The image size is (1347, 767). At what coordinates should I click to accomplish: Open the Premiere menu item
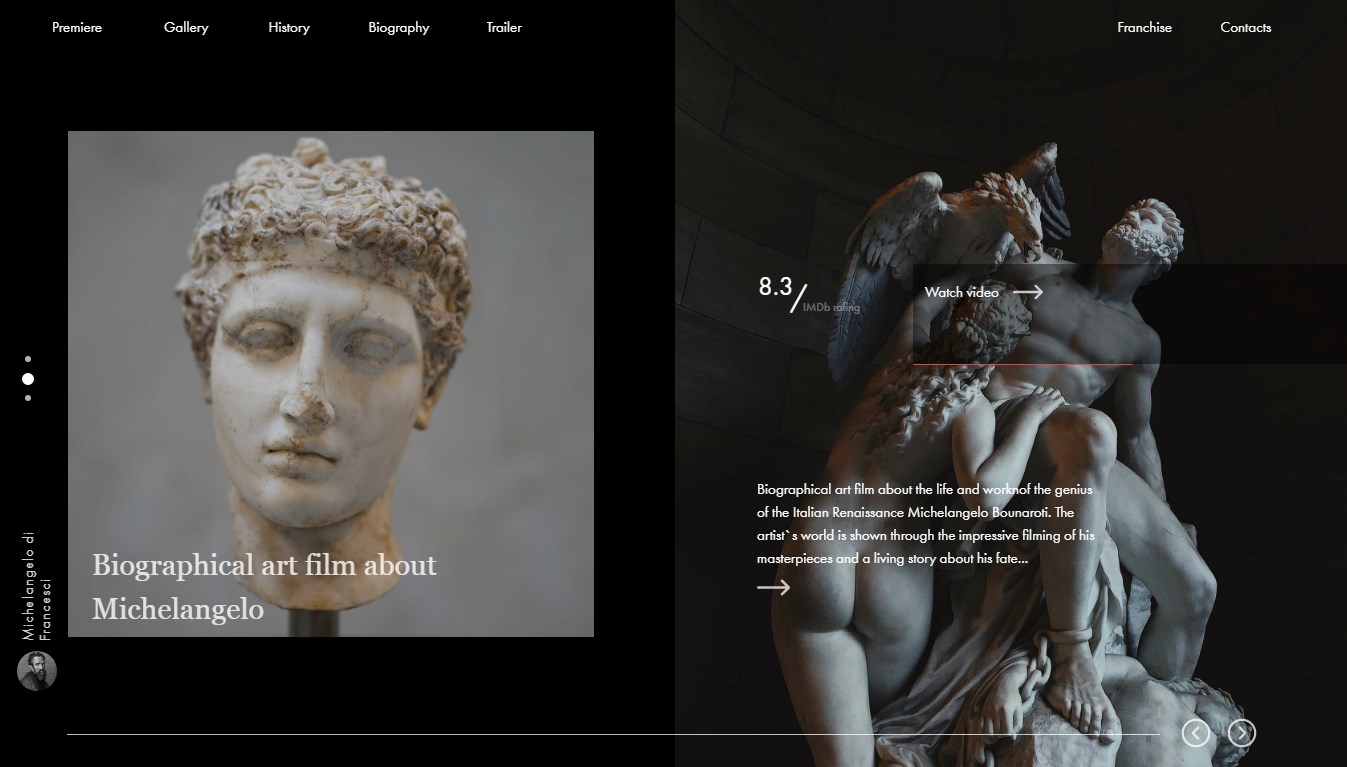(77, 28)
